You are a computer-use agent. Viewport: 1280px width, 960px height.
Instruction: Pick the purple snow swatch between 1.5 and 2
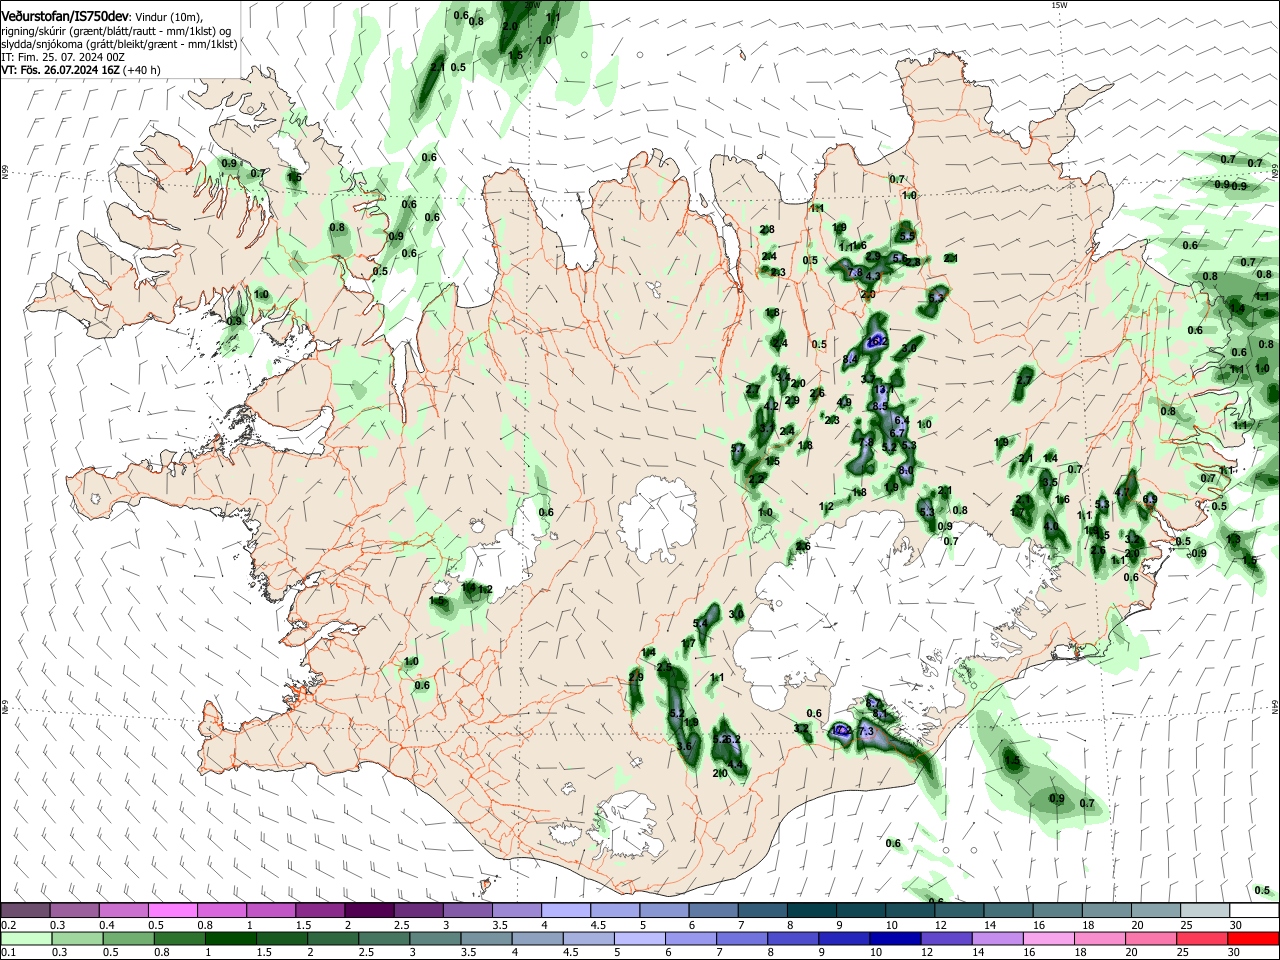[319, 911]
